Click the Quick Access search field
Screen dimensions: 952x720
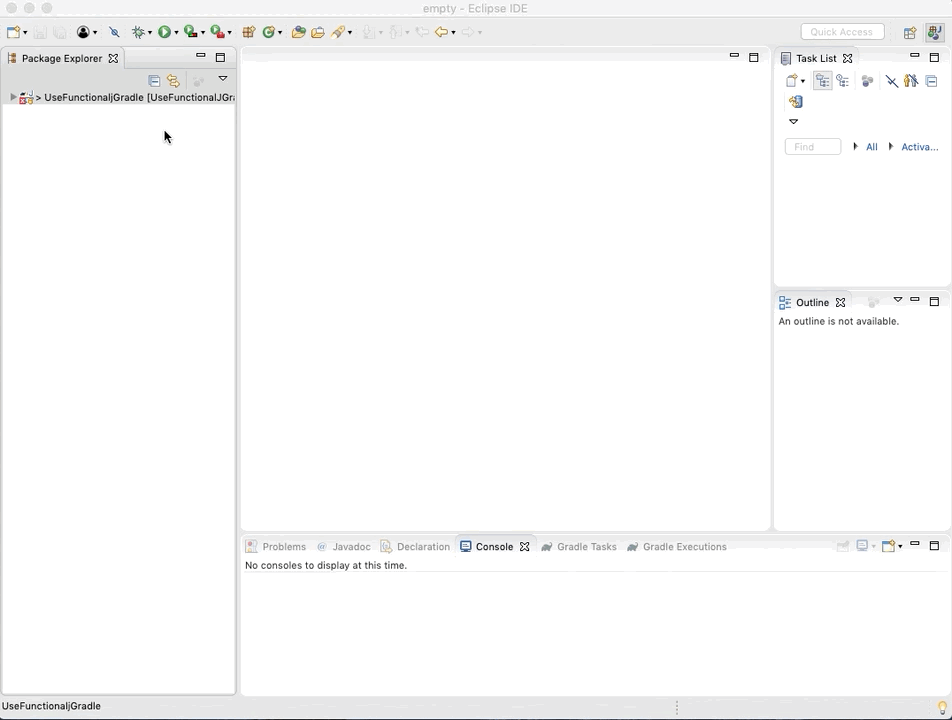842,32
